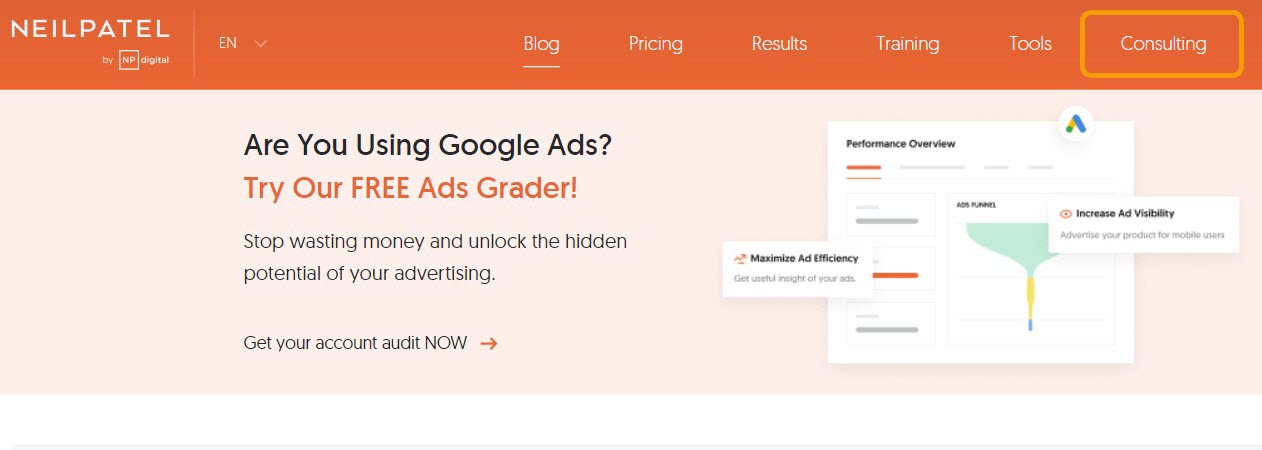1262x450 pixels.
Task: Open the Blog menu item
Action: point(541,44)
